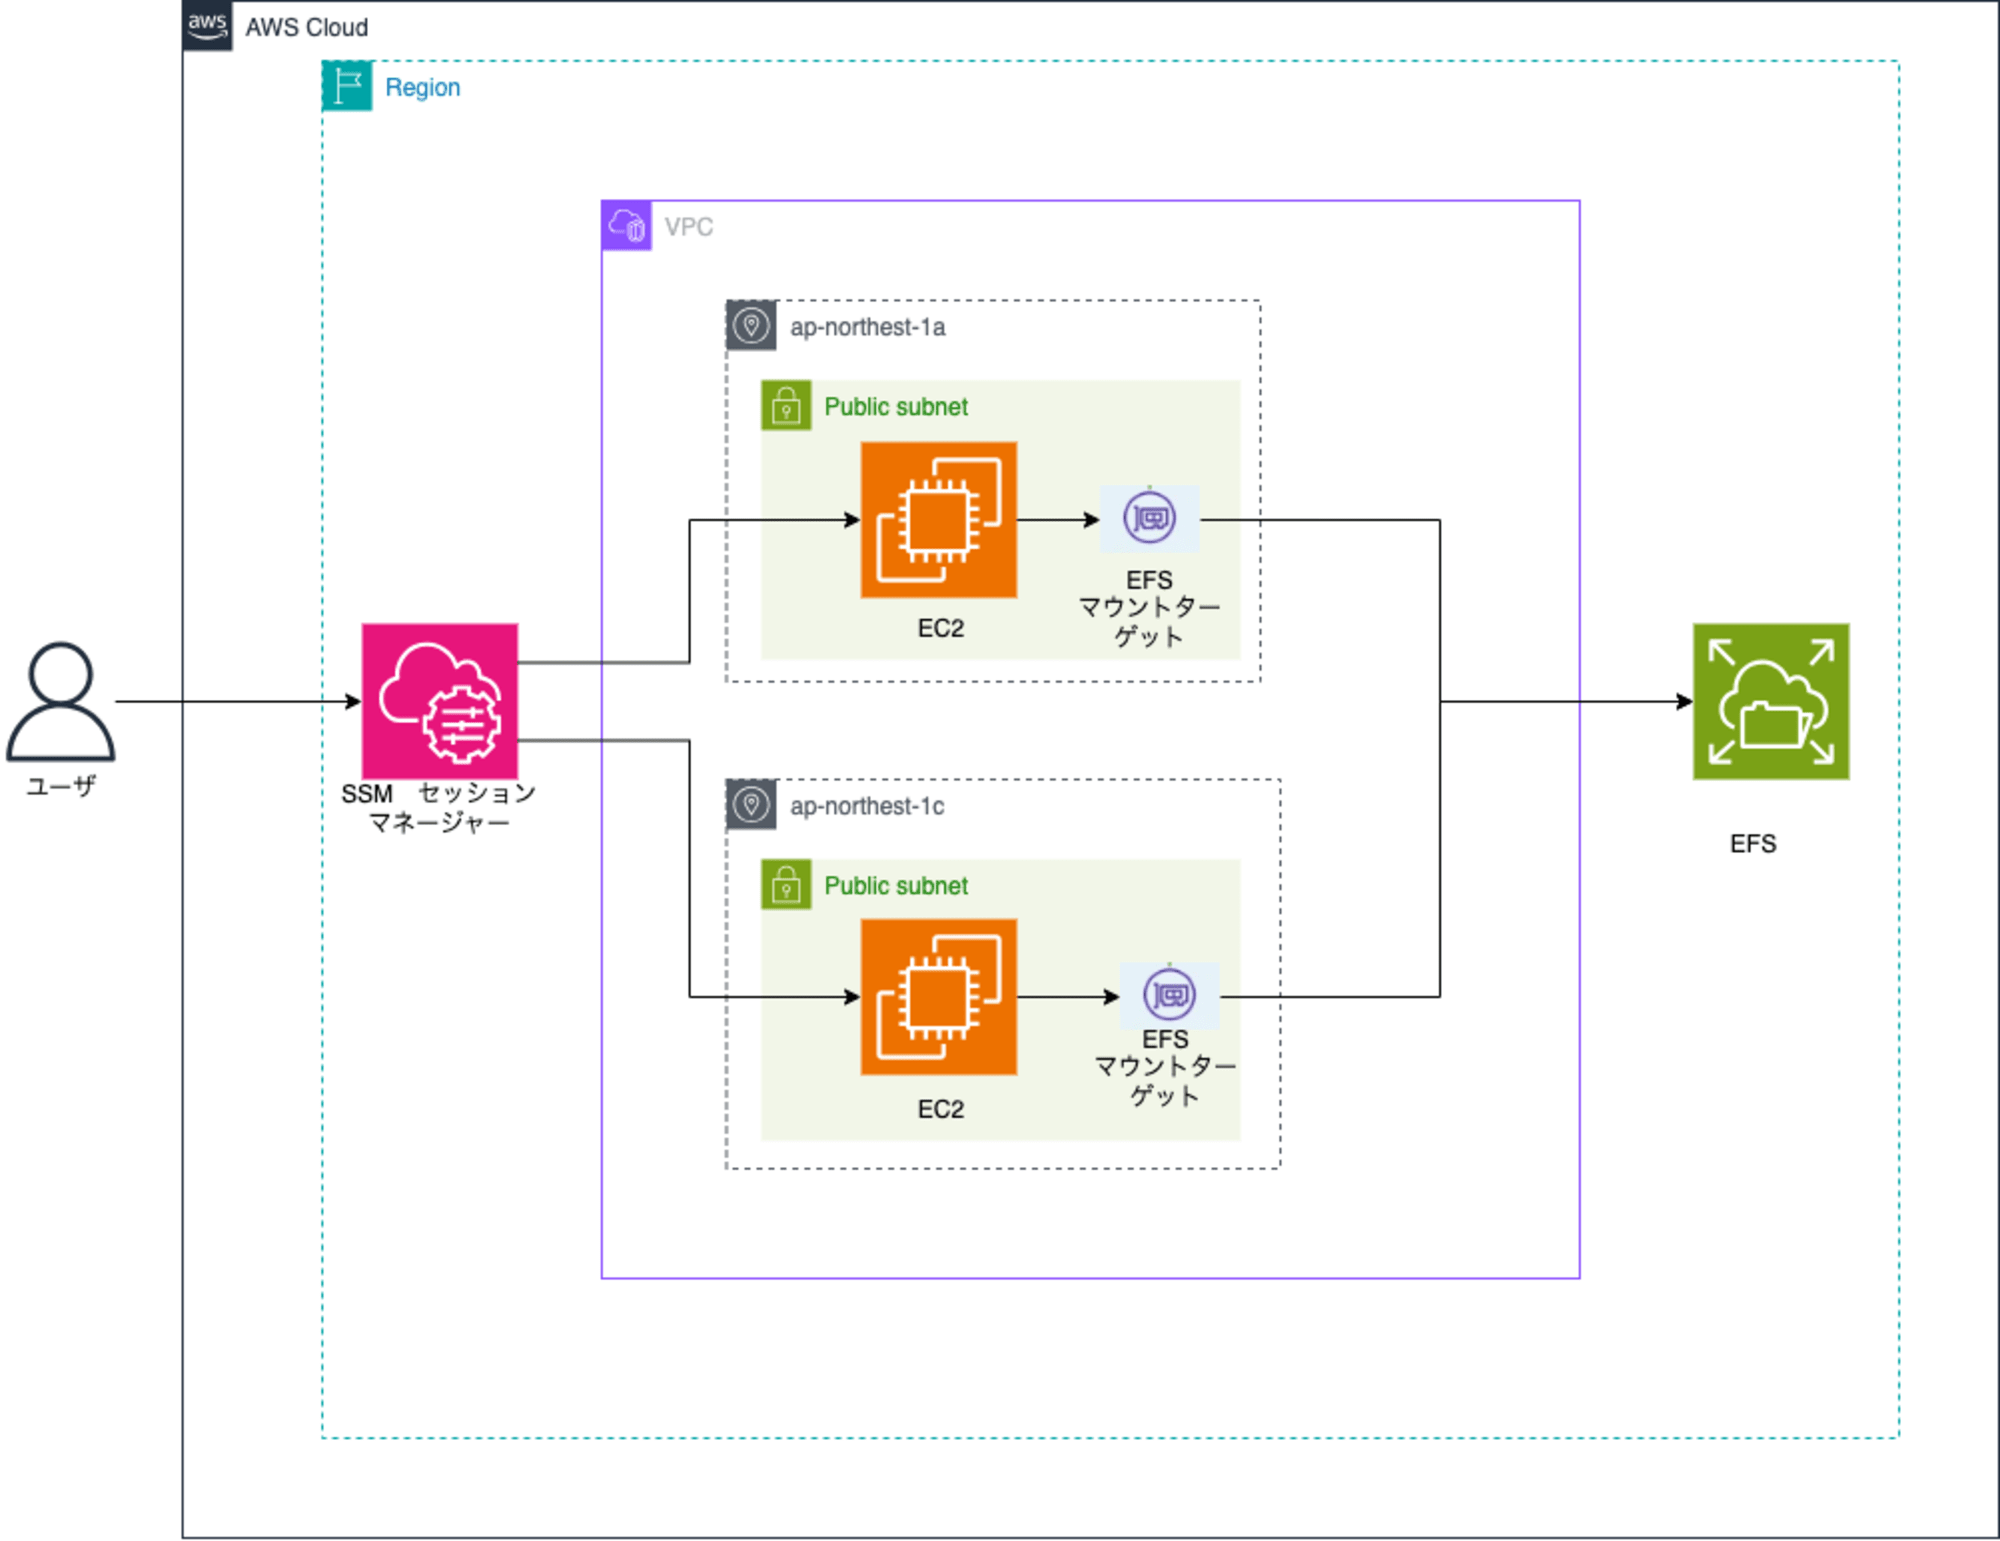
Task: Click 'Public subnet' text in ap-northest-1c
Action: [x=896, y=886]
